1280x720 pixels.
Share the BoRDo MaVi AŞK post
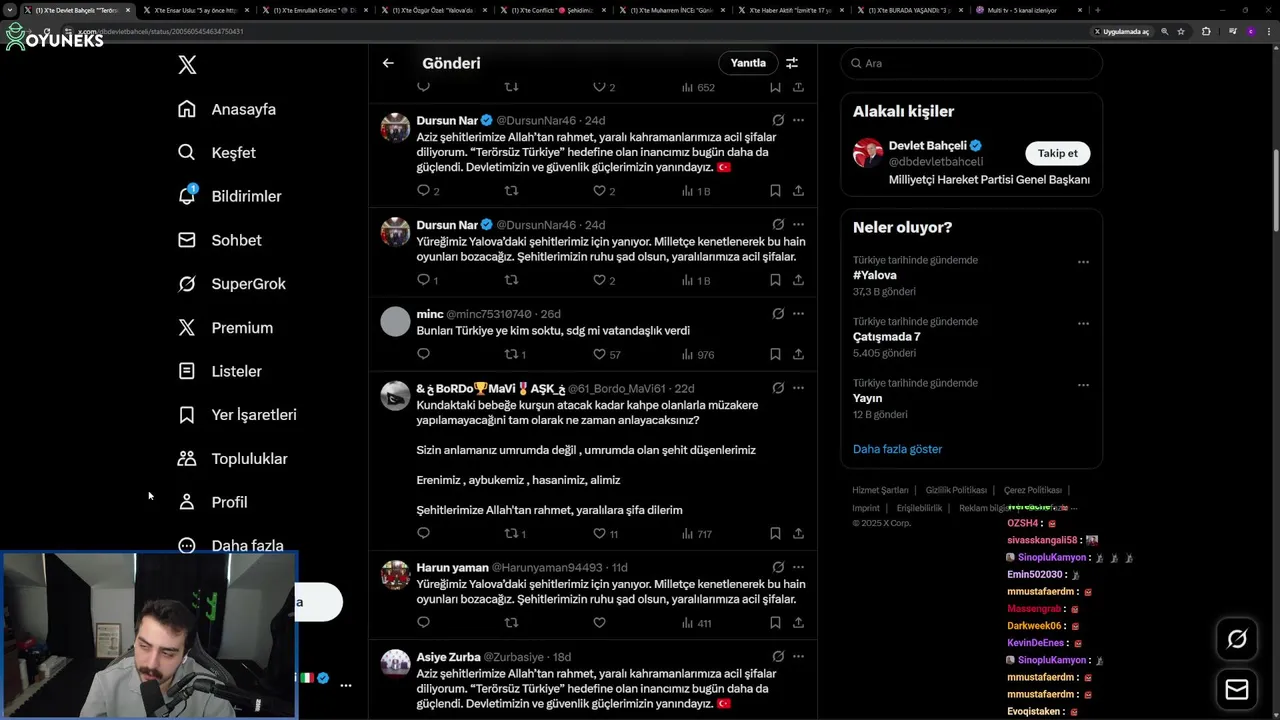click(798, 533)
